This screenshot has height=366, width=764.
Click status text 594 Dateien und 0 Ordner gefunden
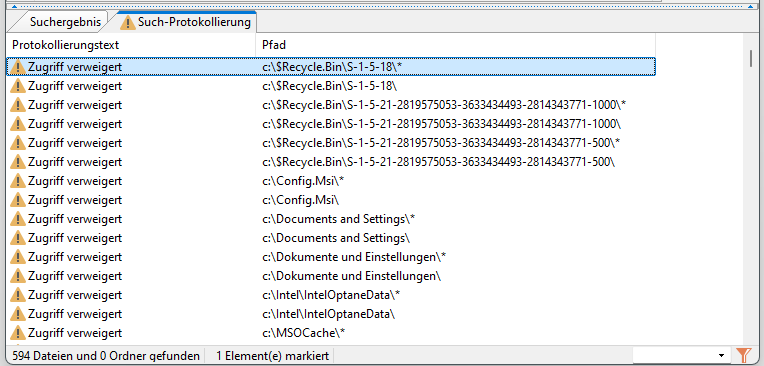(106, 356)
